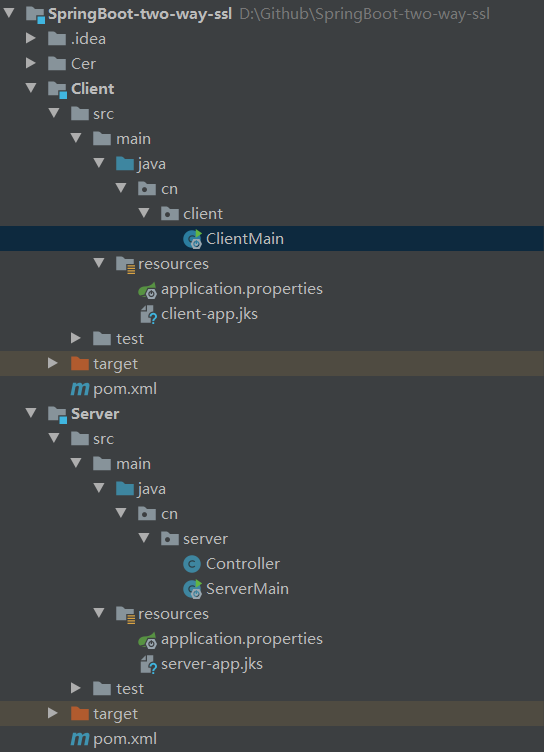Select Client application.properties file

pyautogui.click(x=242, y=289)
